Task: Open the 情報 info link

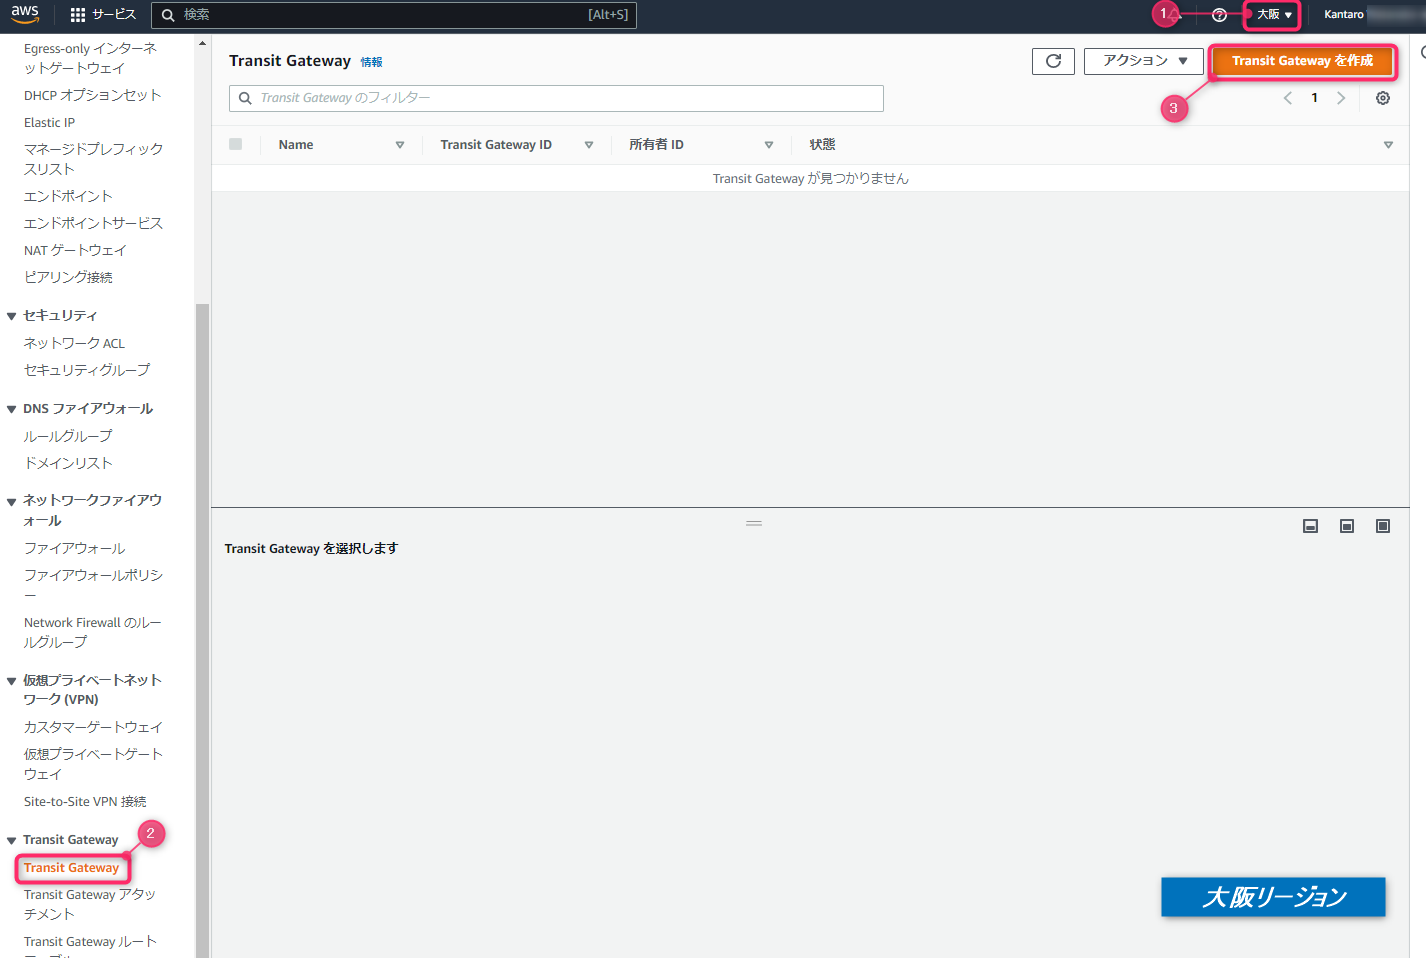Action: (x=371, y=62)
